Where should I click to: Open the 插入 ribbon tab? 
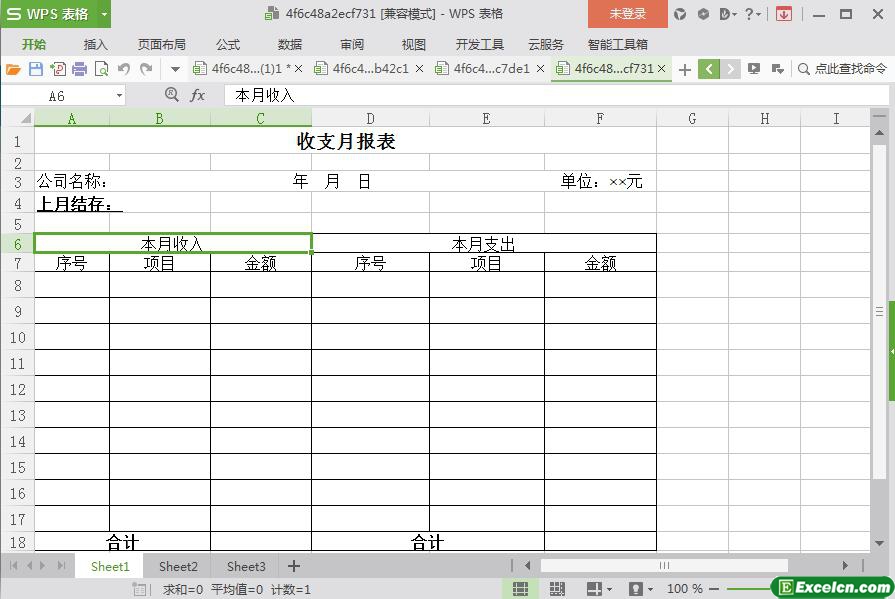click(95, 45)
